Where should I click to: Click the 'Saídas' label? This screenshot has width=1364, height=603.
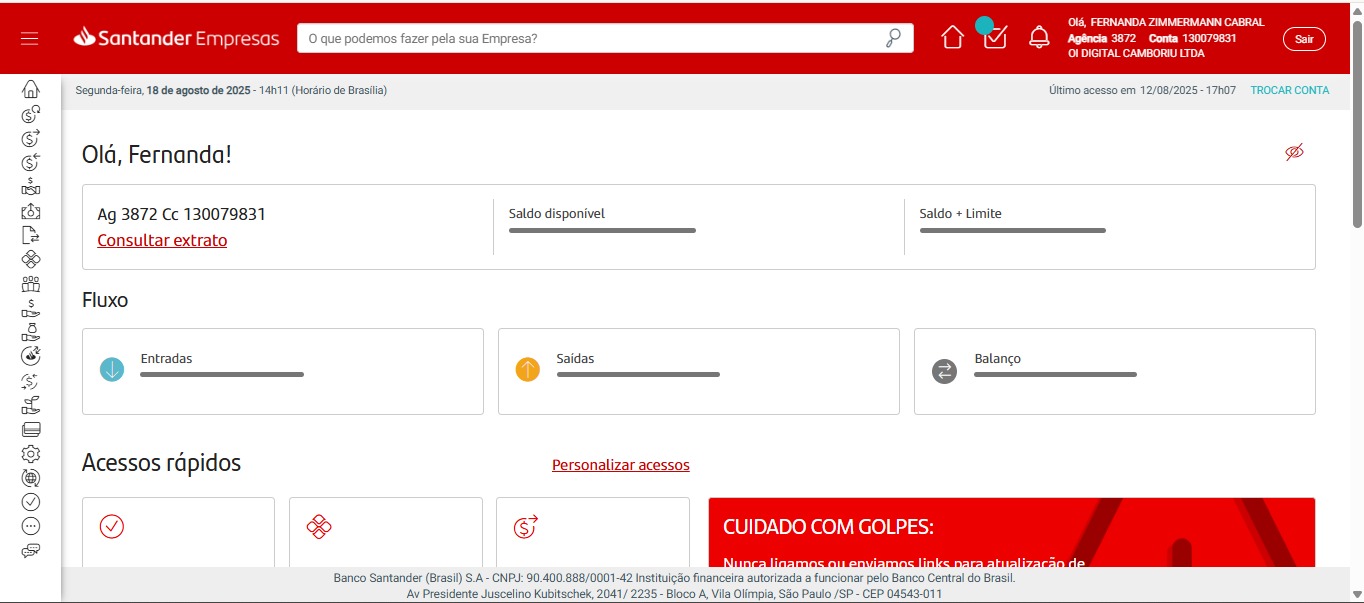(x=576, y=358)
